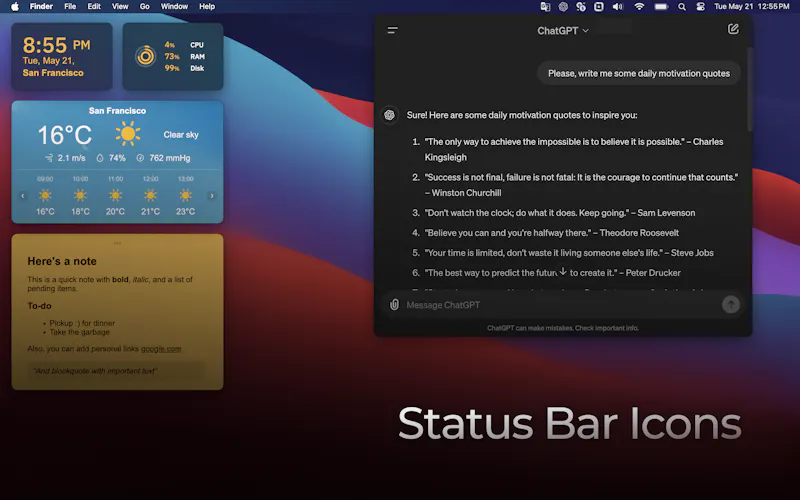This screenshot has height=500, width=800.
Task: Show earlier forecast hours with left chevron
Action: 22,196
